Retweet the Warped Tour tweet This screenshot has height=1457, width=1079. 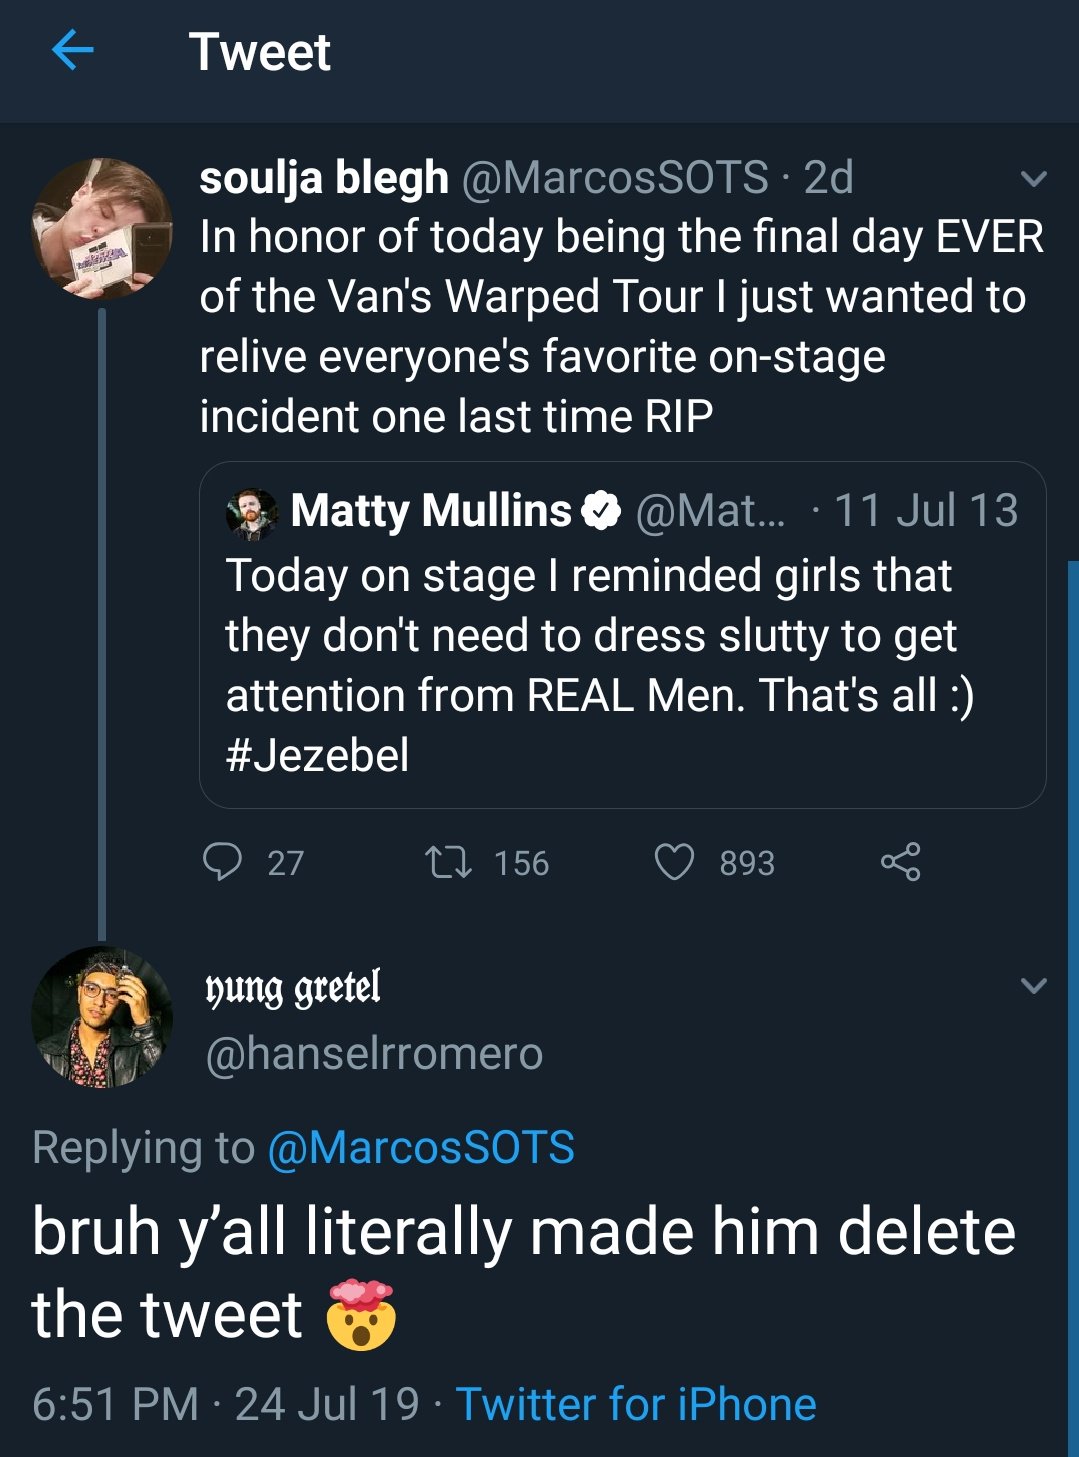pyautogui.click(x=448, y=862)
